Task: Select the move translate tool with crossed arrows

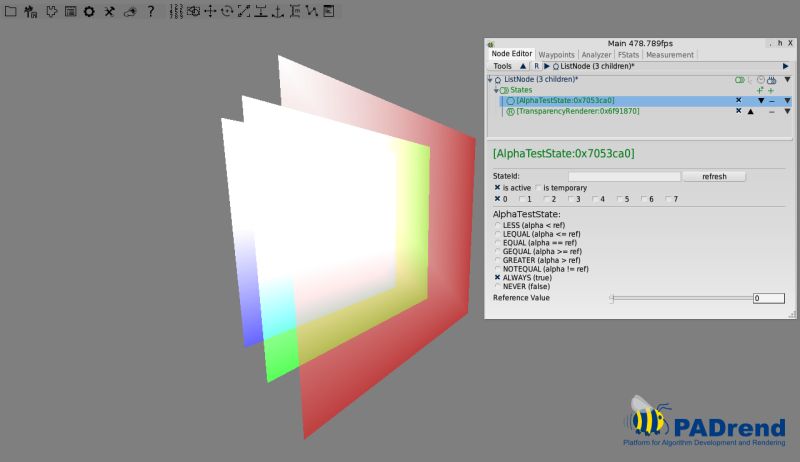Action: tap(210, 11)
